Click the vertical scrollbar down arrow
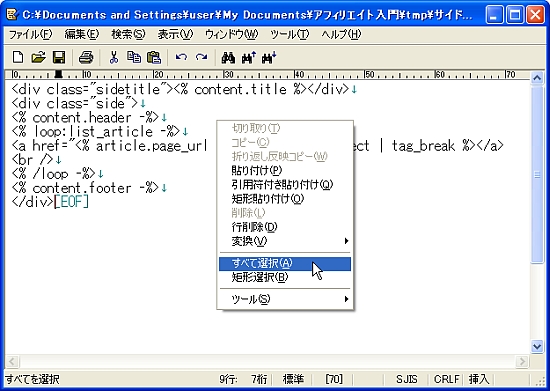 (537, 346)
